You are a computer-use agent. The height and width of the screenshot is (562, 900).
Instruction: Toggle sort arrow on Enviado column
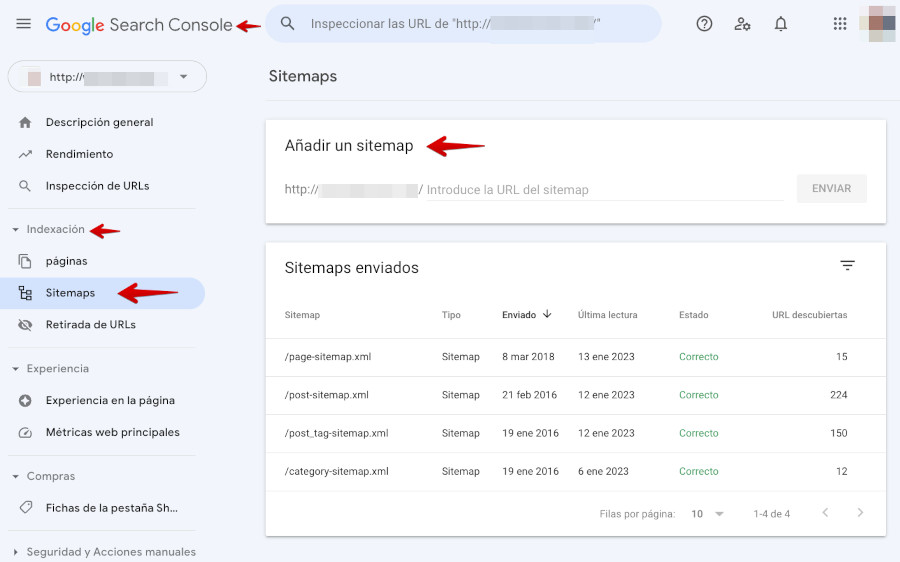tap(547, 314)
